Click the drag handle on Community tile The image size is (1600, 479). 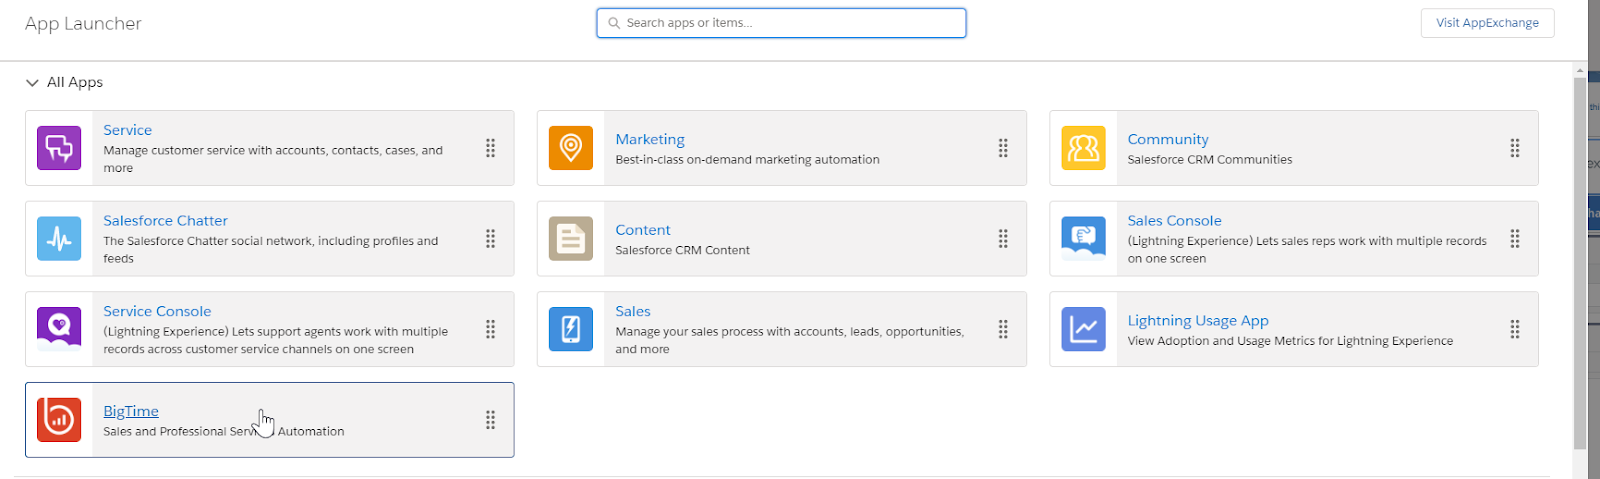coord(1514,148)
